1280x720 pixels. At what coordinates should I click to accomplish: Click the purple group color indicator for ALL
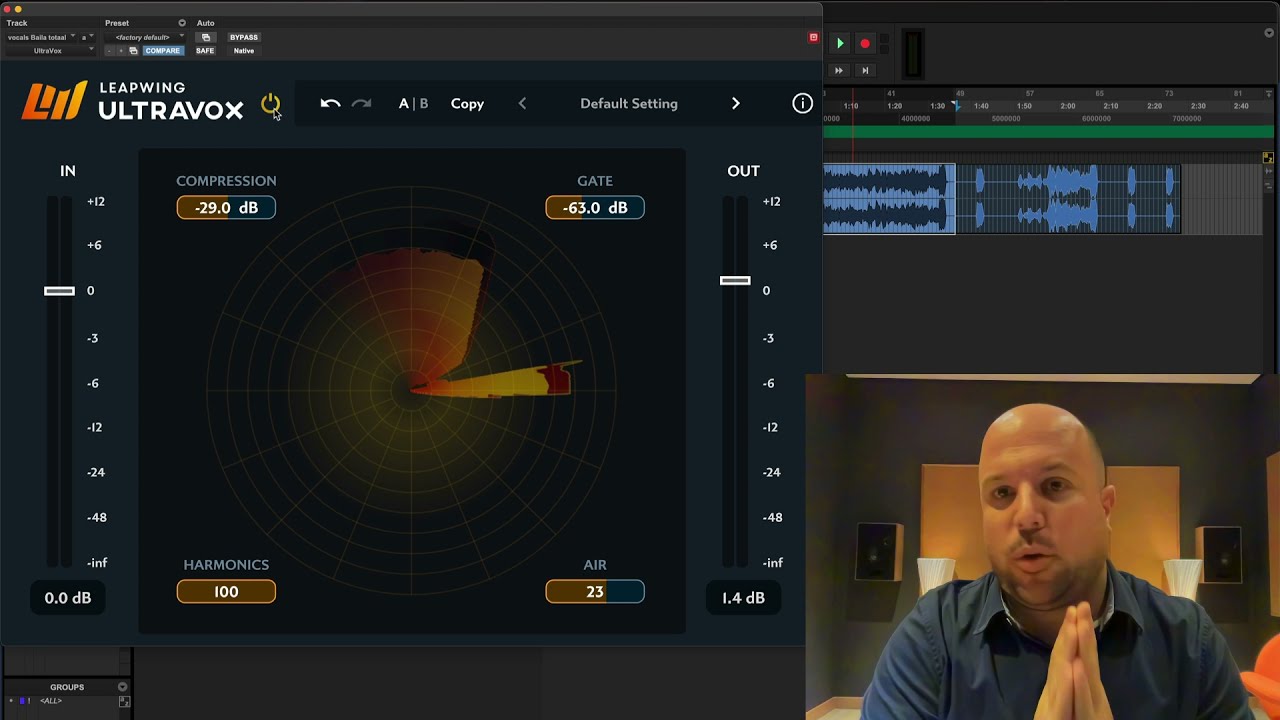coord(24,701)
